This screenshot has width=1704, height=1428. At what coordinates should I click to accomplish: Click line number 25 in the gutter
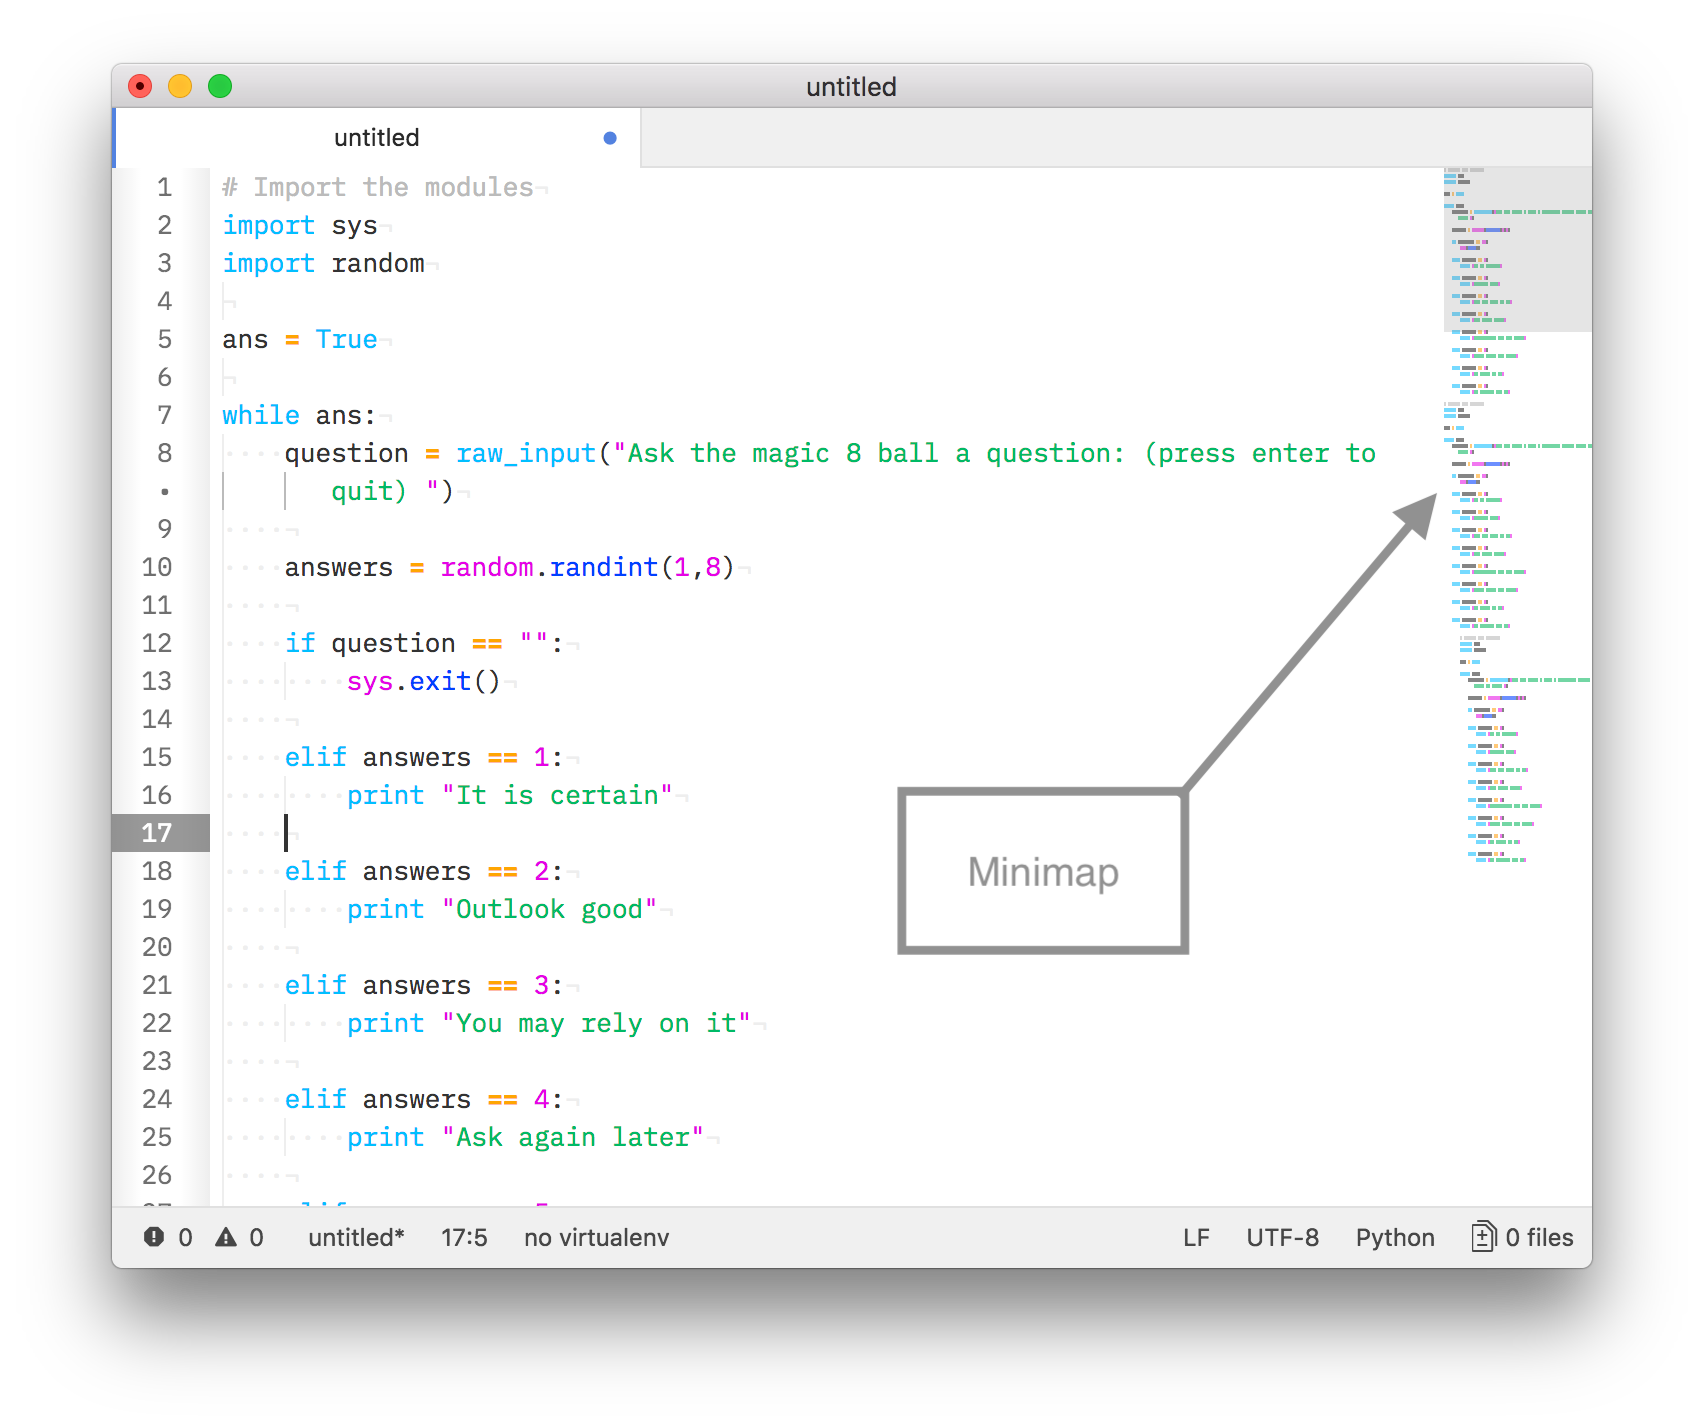click(x=157, y=1137)
